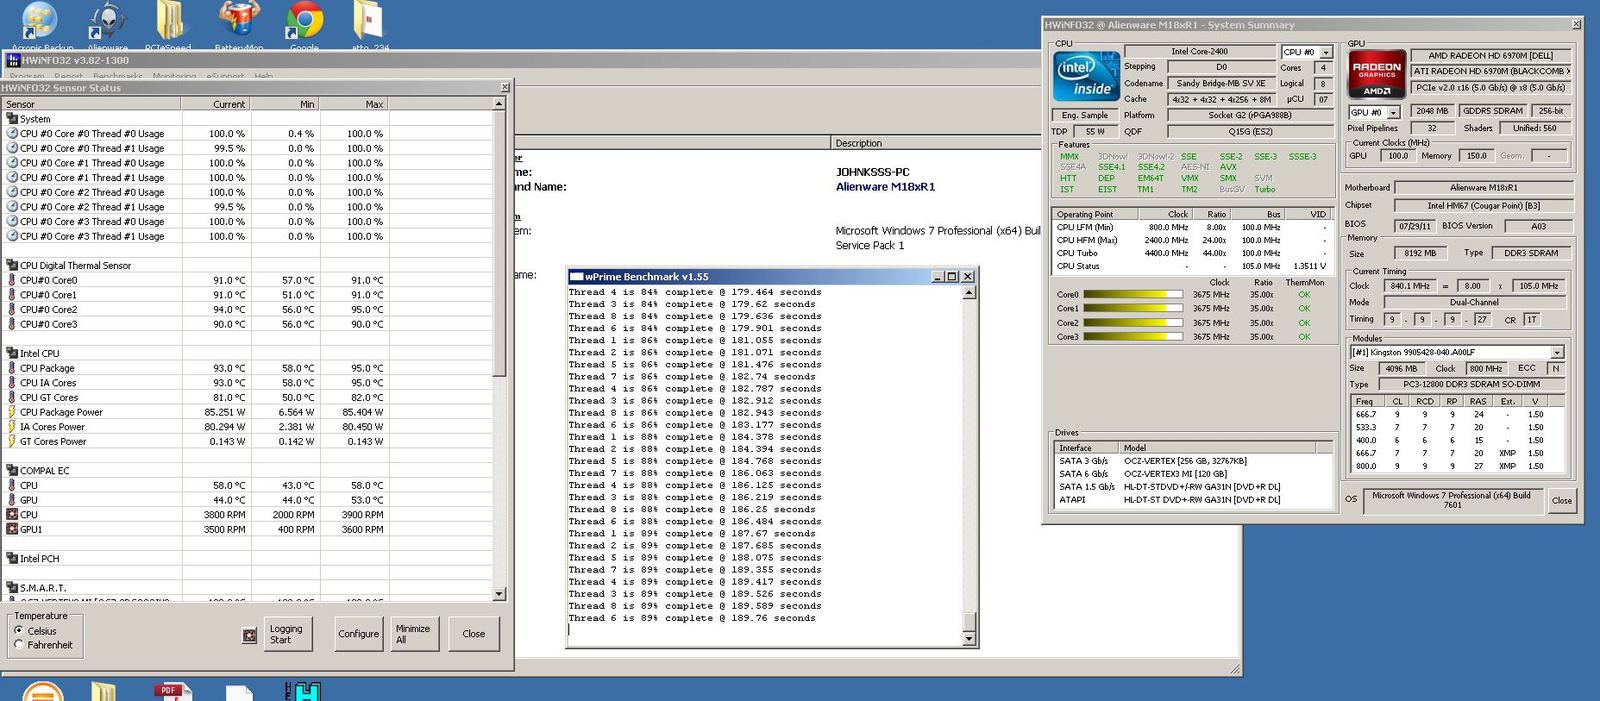Open the Kingston memory module dropdown
1600x701 pixels.
click(x=1557, y=352)
